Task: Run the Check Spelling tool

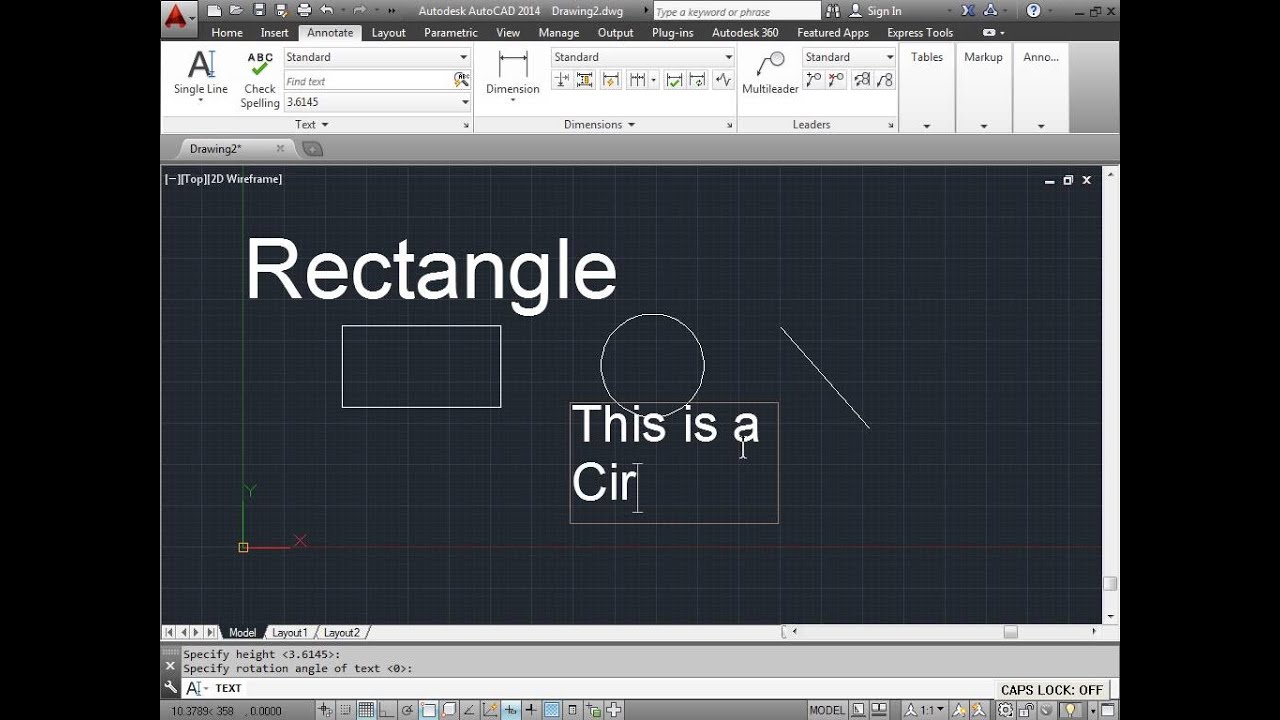Action: (x=260, y=79)
